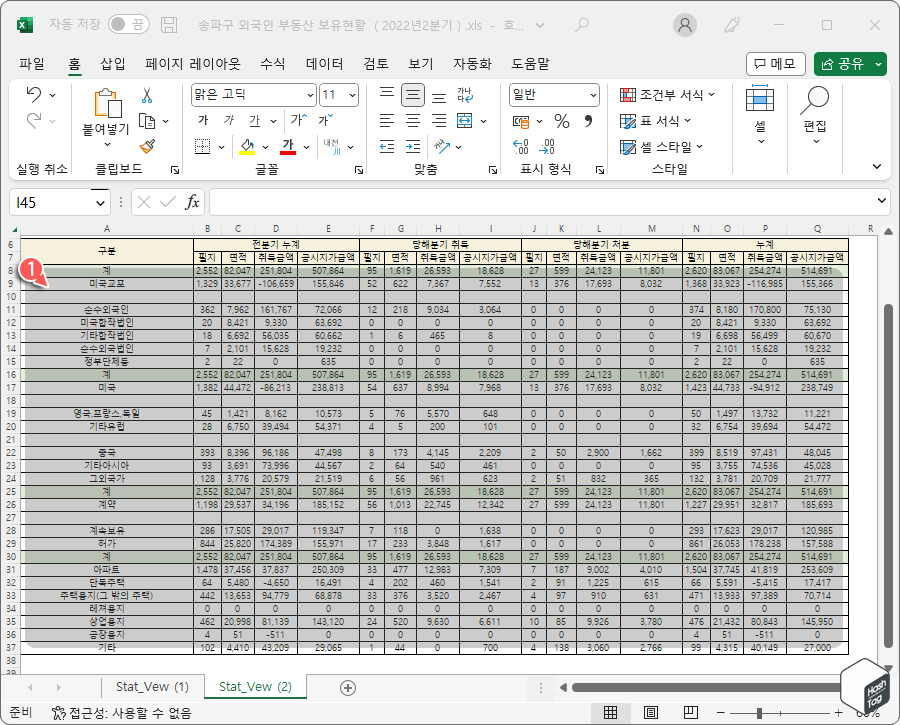The image size is (900, 725).
Task: Increase decimal places
Action: pos(521,147)
